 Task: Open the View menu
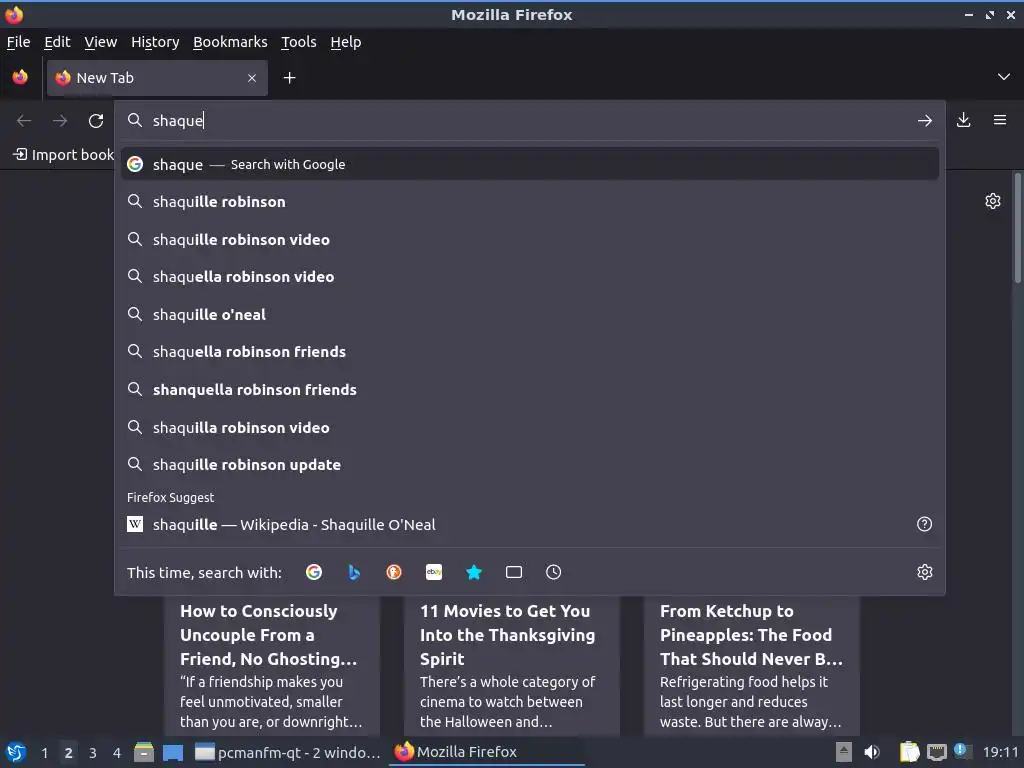point(101,42)
